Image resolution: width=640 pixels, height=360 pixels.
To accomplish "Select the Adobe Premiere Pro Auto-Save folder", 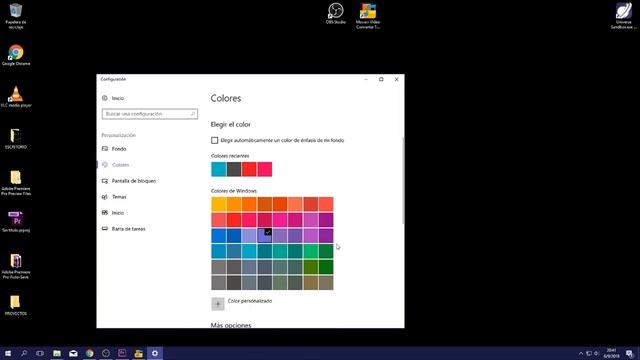I will click(x=16, y=266).
